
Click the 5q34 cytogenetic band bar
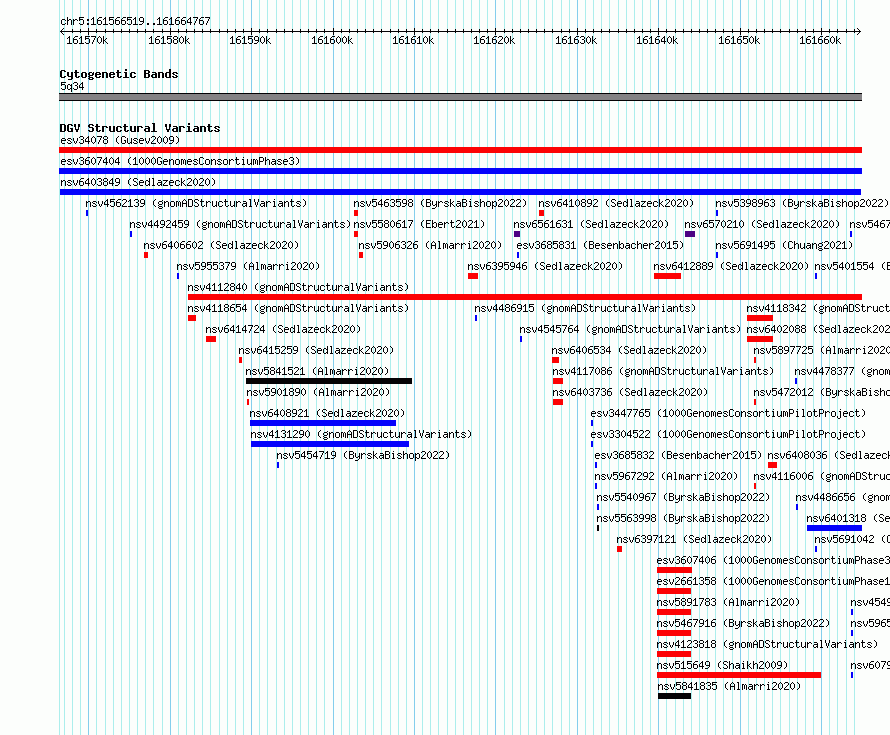[x=460, y=97]
